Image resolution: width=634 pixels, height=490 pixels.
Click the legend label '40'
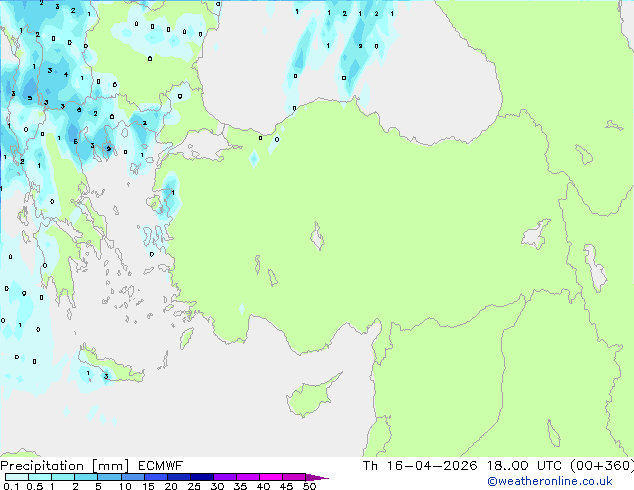(263, 486)
